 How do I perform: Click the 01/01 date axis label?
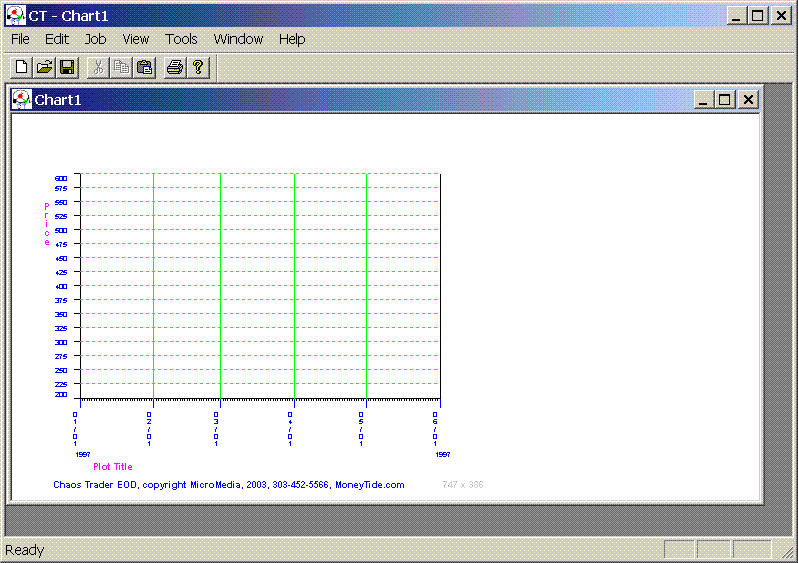pyautogui.click(x=75, y=429)
